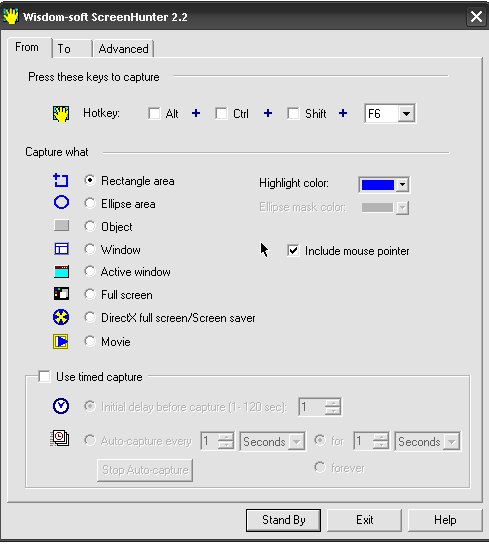
Task: Select Active window capture mode
Action: [90, 271]
